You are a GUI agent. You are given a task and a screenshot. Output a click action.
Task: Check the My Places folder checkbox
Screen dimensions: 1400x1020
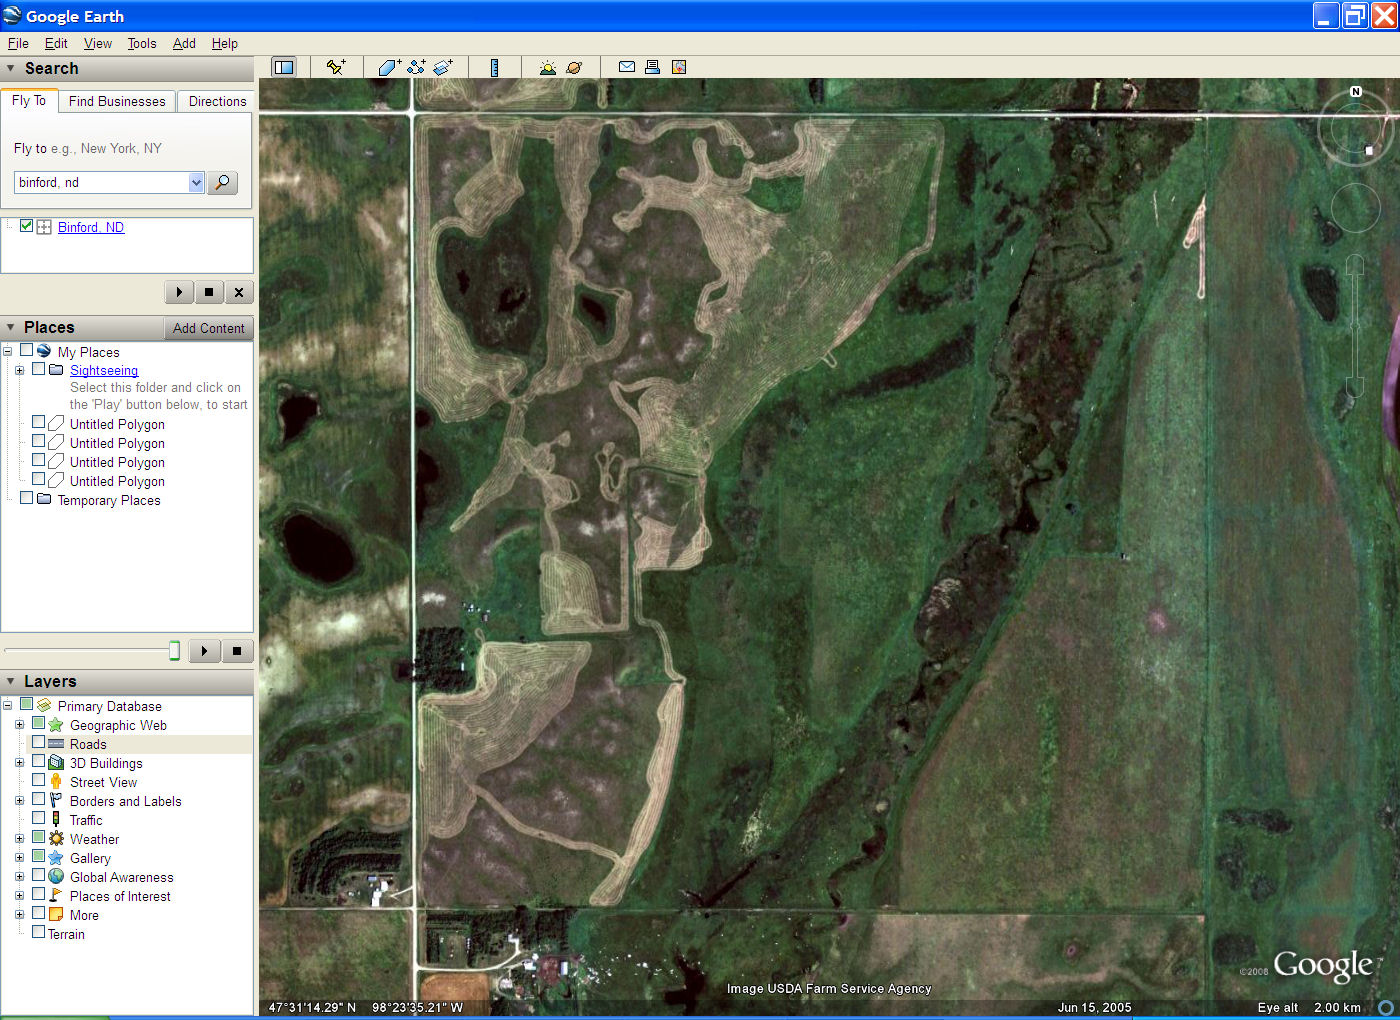pos(27,351)
